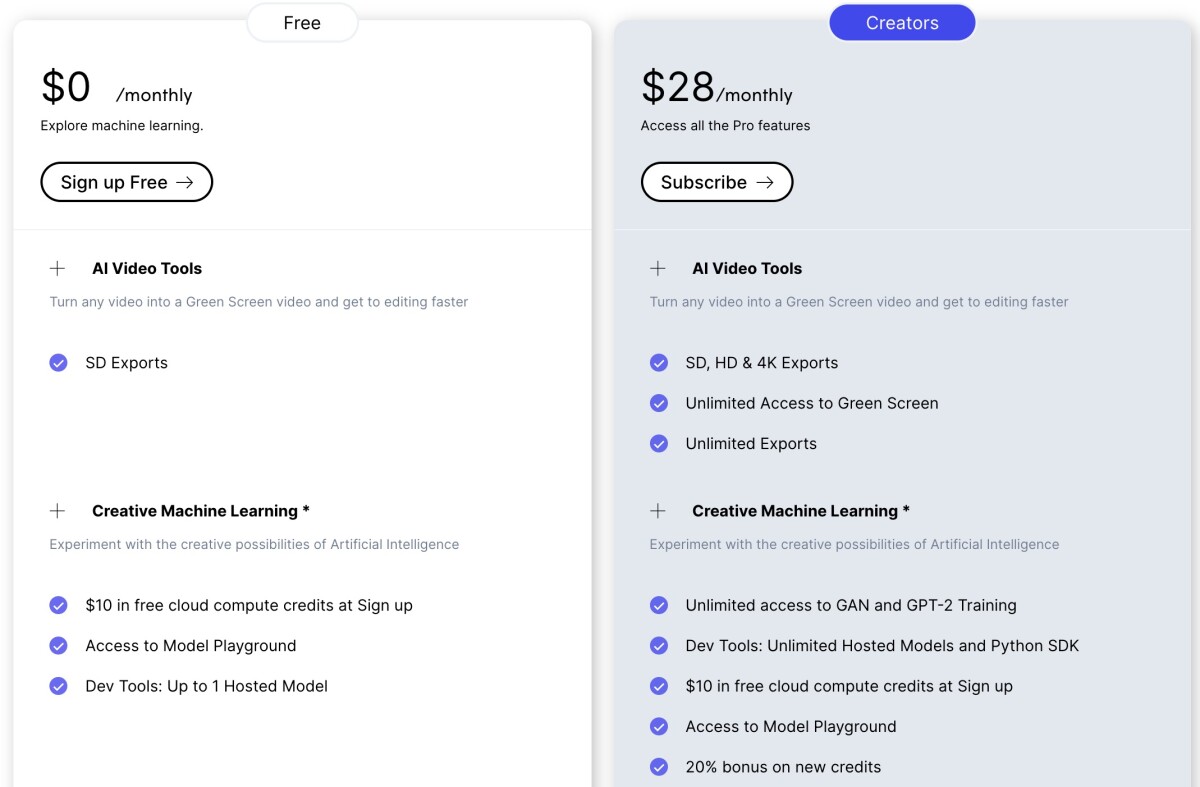Click checkmark beside GAN and GPT-2 Training

(x=659, y=605)
